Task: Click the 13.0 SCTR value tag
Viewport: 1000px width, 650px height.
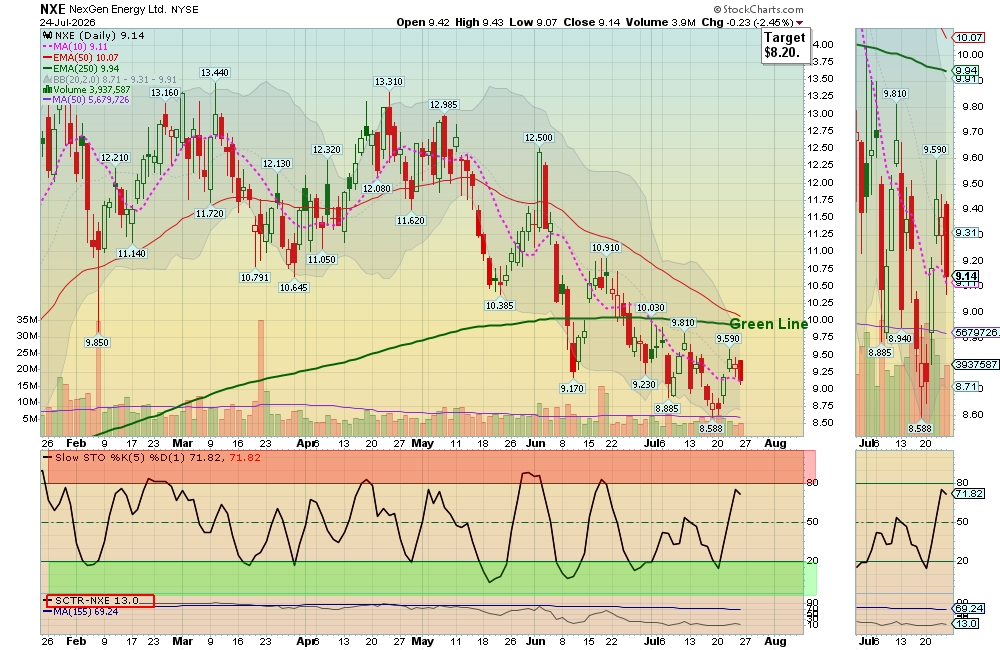Action: 966,623
